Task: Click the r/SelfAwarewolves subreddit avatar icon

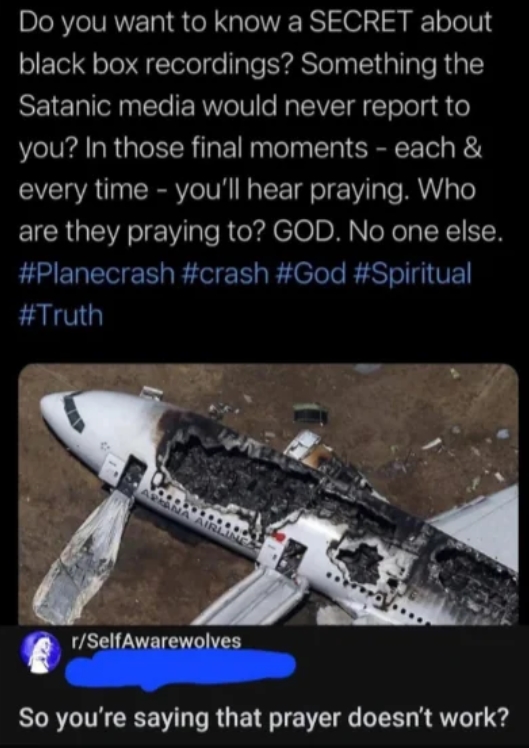Action: pyautogui.click(x=40, y=652)
